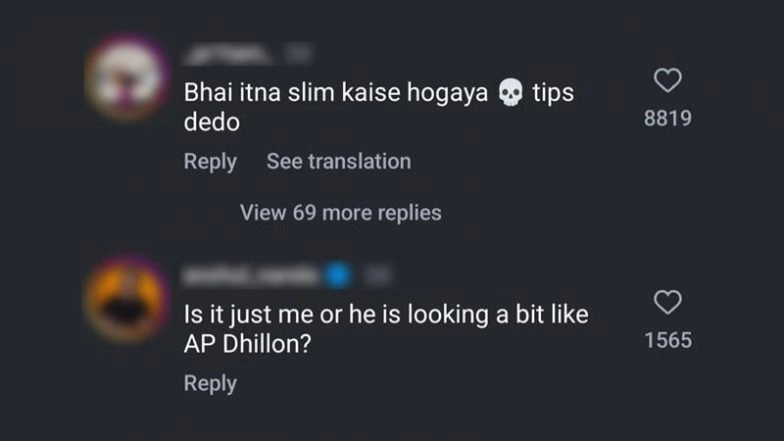Open the orange profile picture avatar

coord(127,300)
